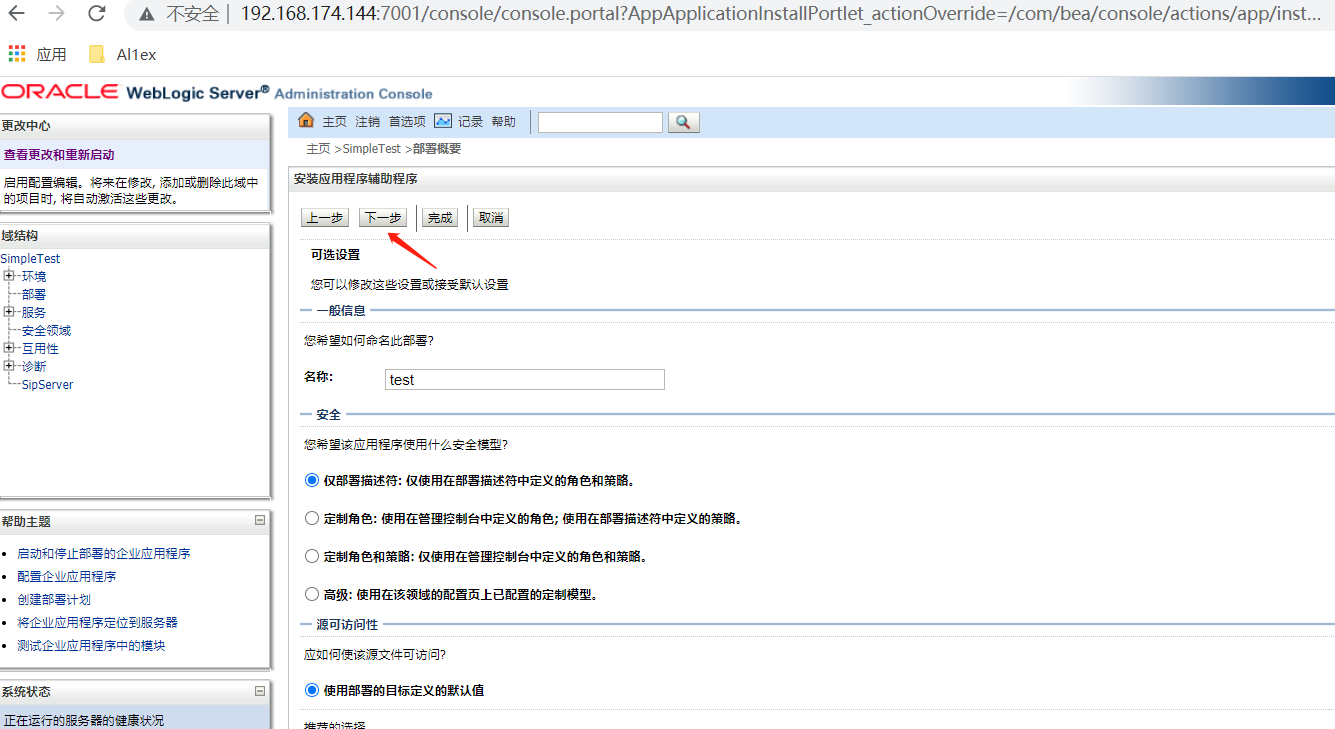Viewport: 1335px width, 729px height.
Task: Click the home icon beside 主页
Action: [306, 121]
